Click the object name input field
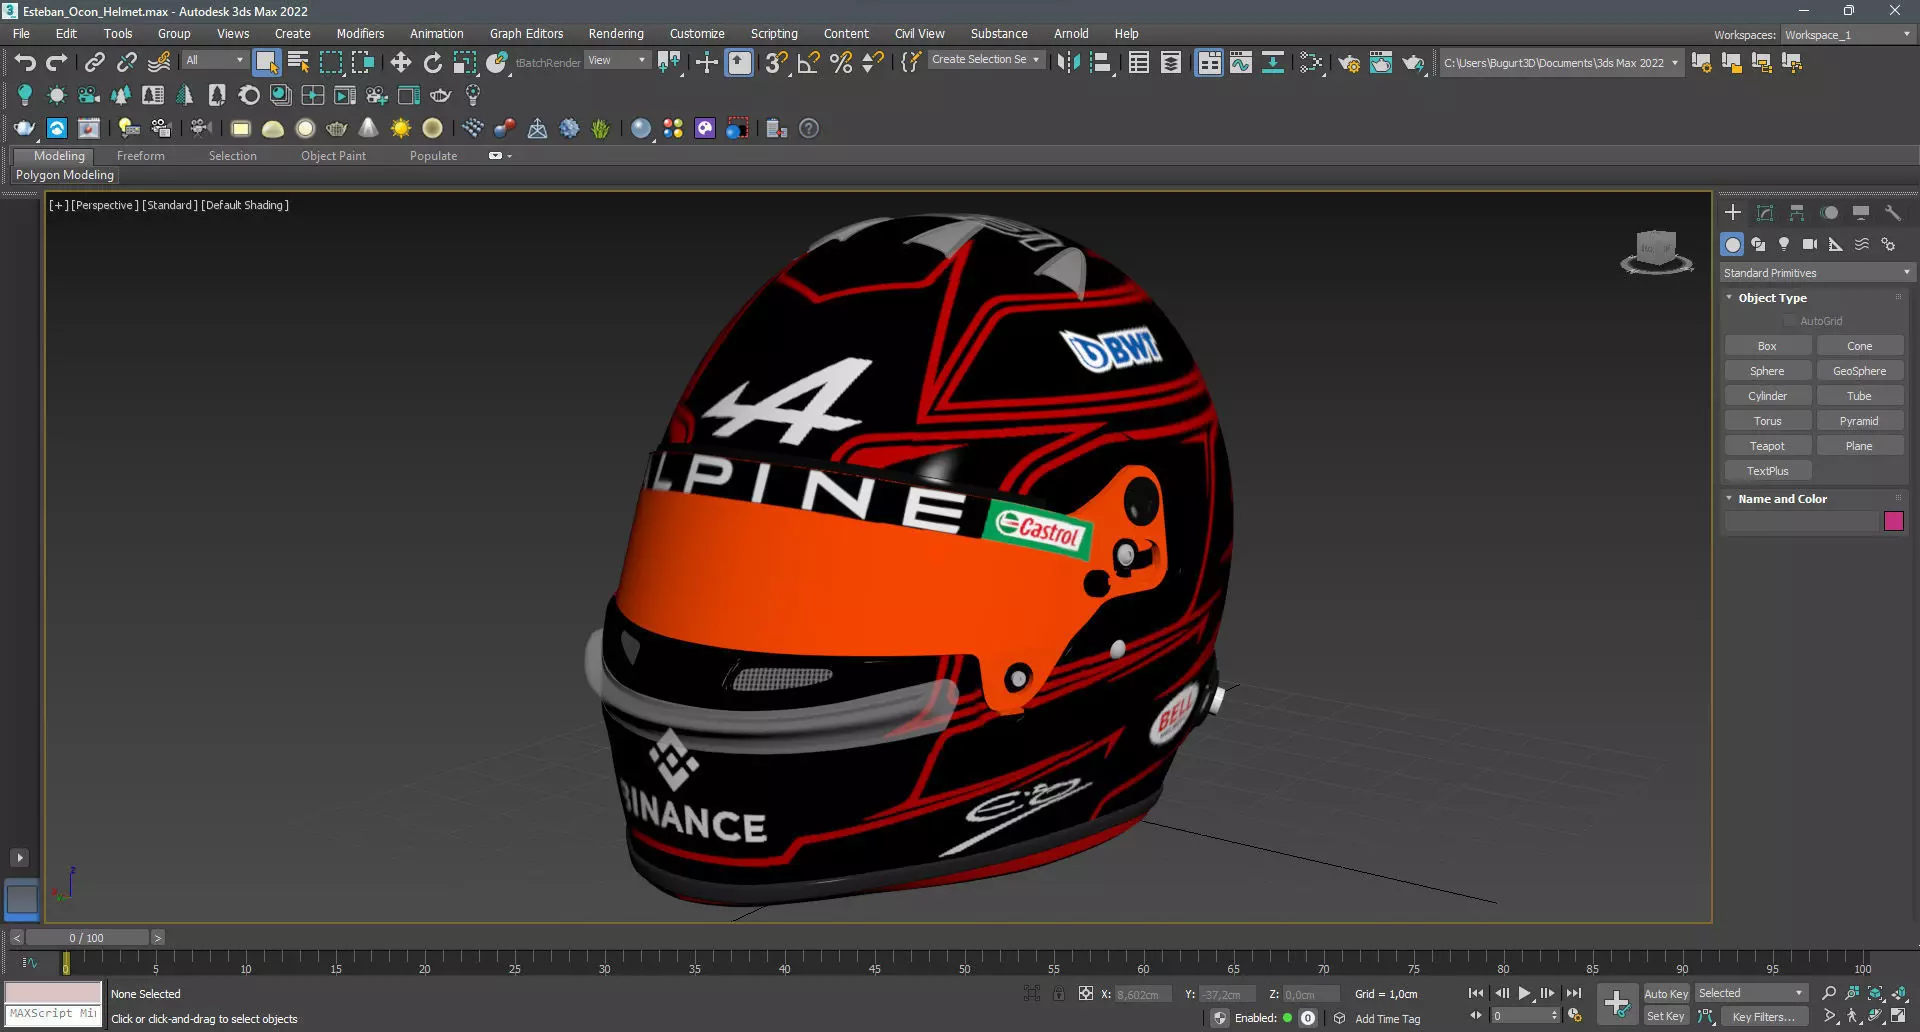 point(1802,521)
